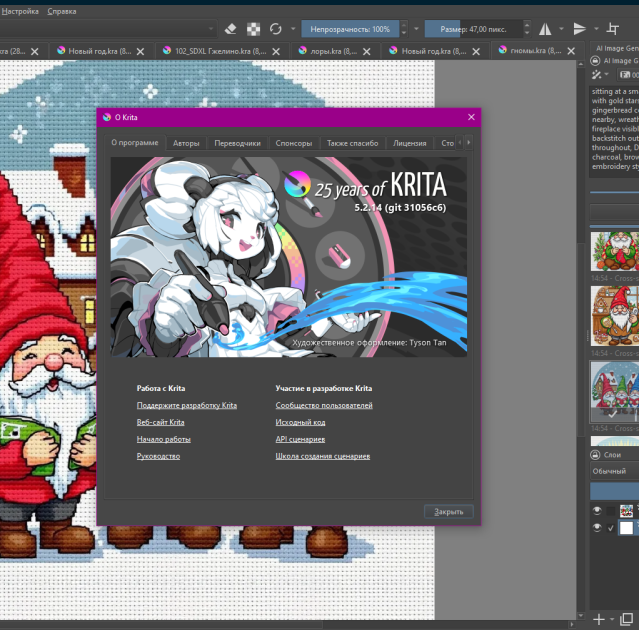Switch to the Переводчики tab
Viewport: 639px width, 630px height.
click(x=238, y=143)
